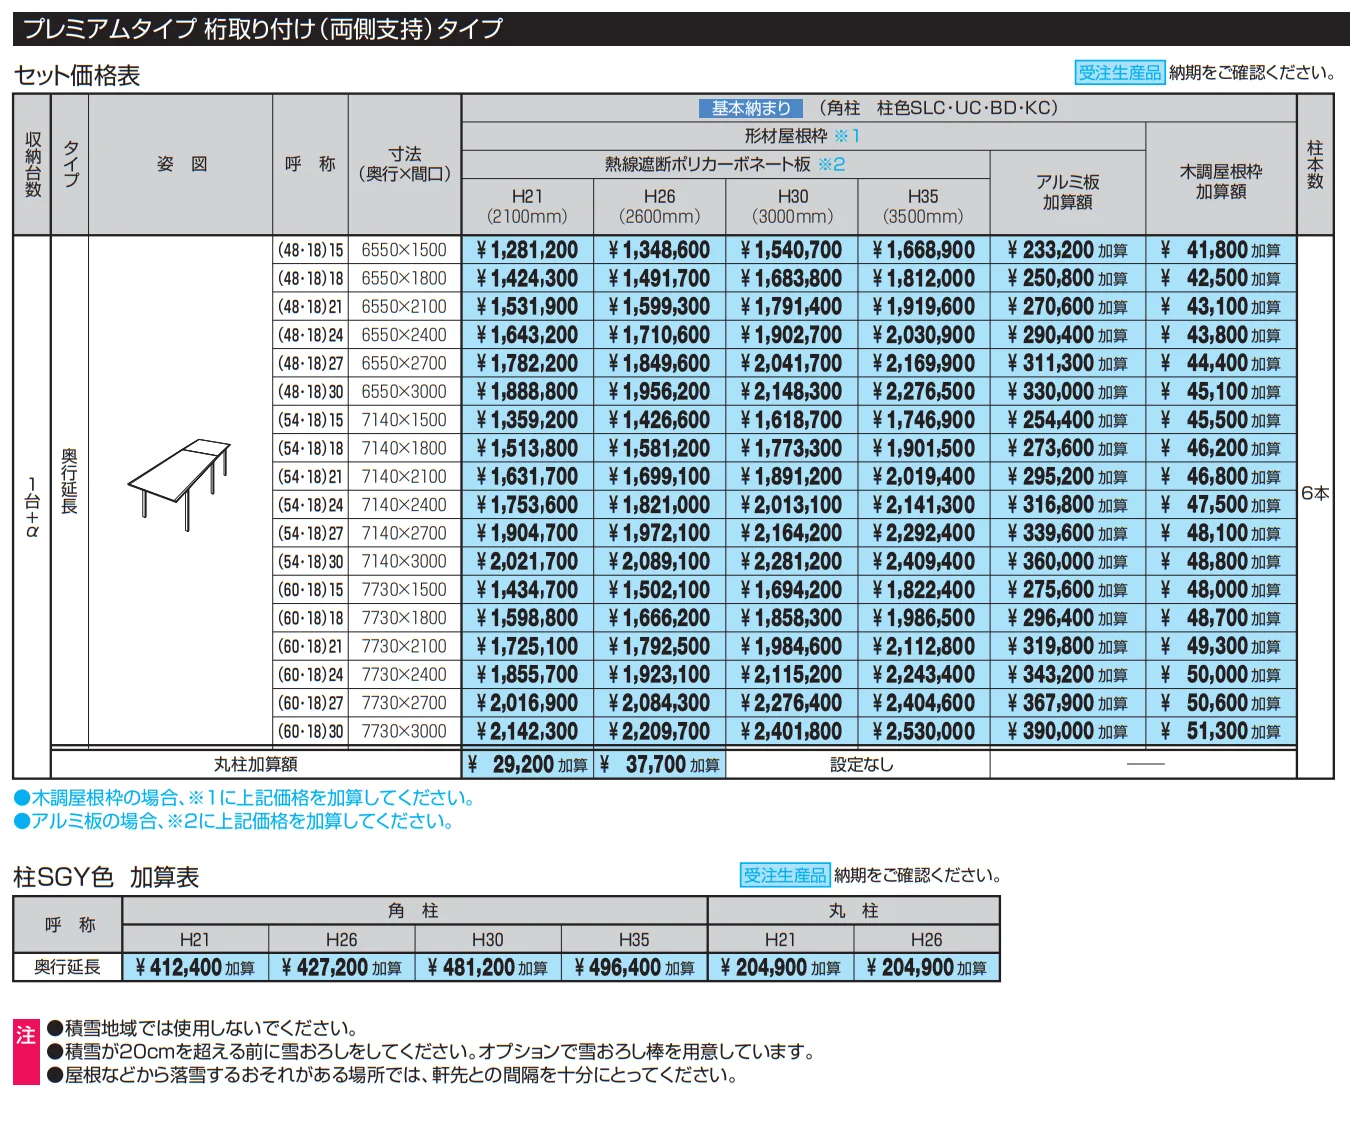The image size is (1350, 1132).
Task: Click the 形材屋根枠 header
Action: pos(803,136)
